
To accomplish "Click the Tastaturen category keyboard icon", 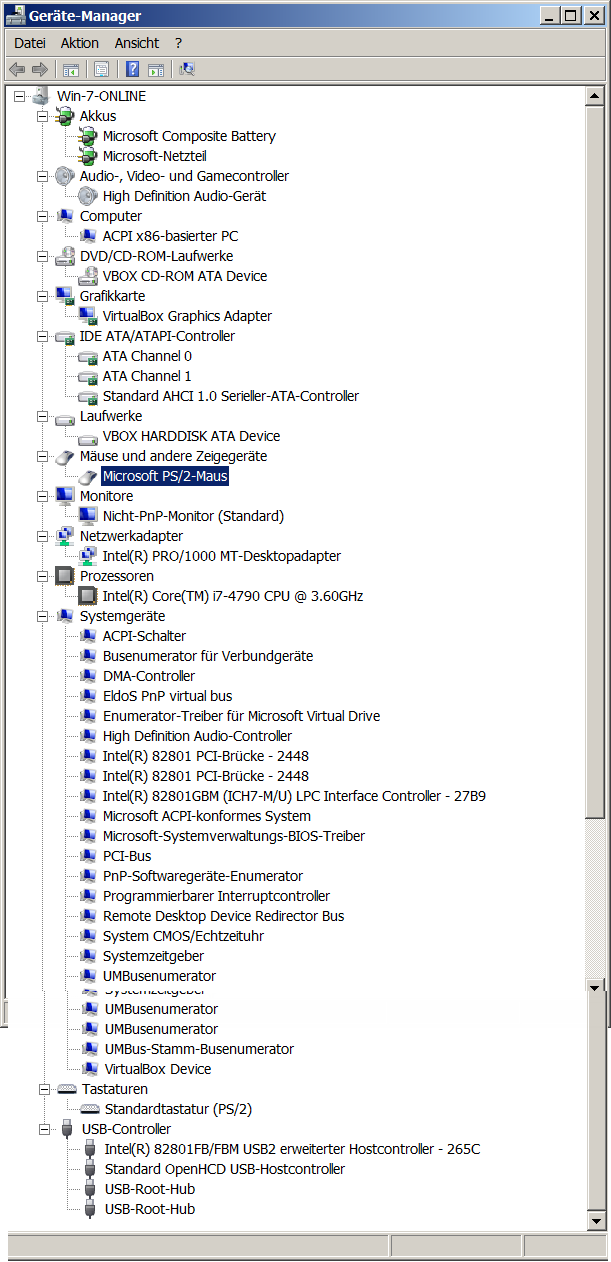I will coord(67,1089).
